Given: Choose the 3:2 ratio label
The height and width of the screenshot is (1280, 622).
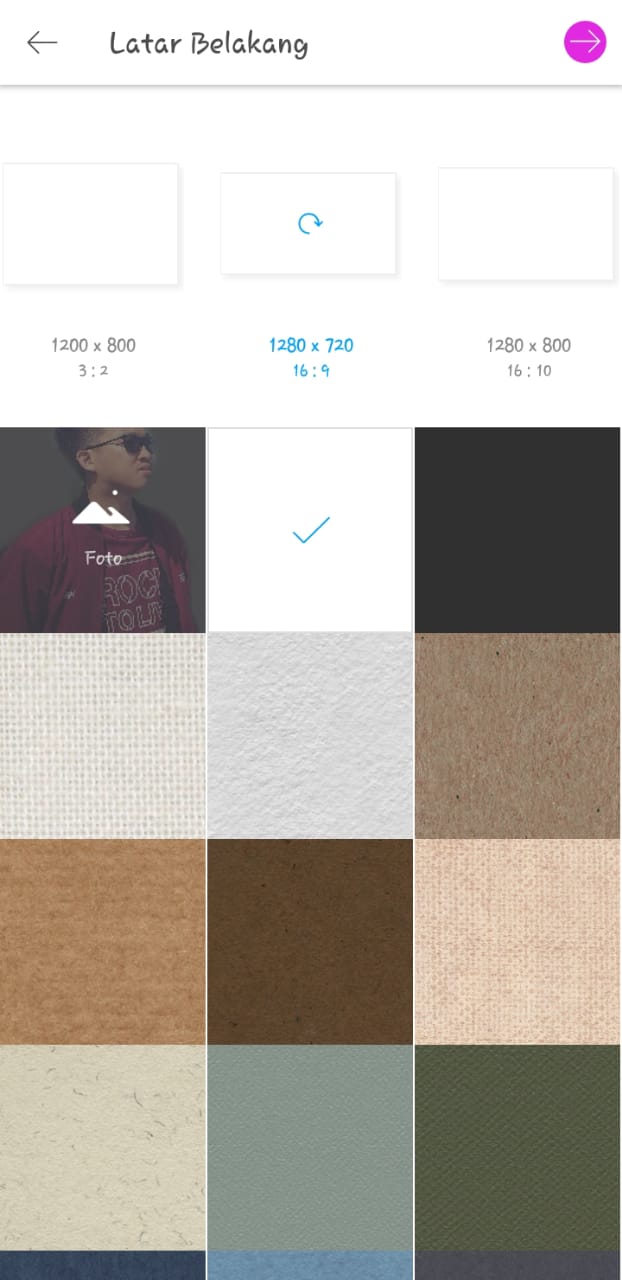Looking at the screenshot, I should click(93, 371).
